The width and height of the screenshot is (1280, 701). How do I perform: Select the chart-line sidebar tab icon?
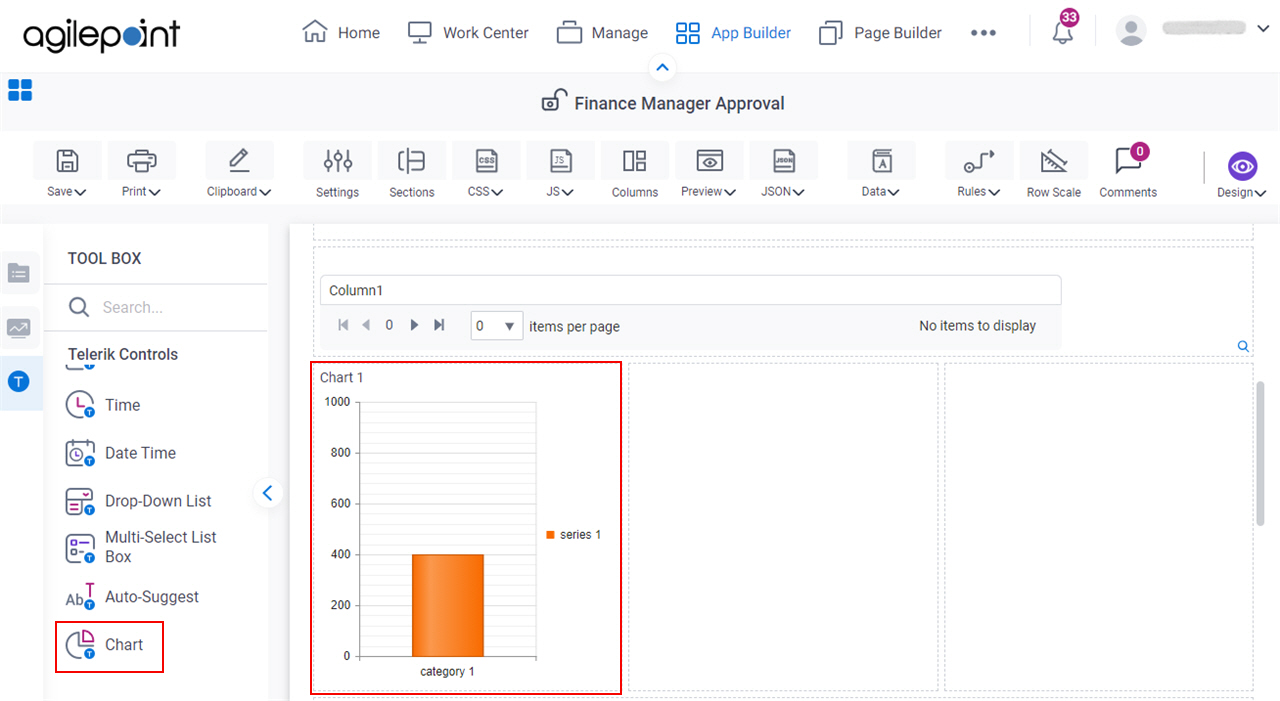click(19, 327)
